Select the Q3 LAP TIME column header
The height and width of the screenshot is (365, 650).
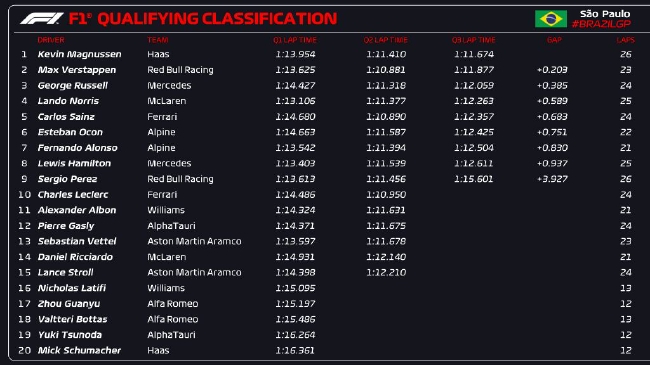[473, 40]
